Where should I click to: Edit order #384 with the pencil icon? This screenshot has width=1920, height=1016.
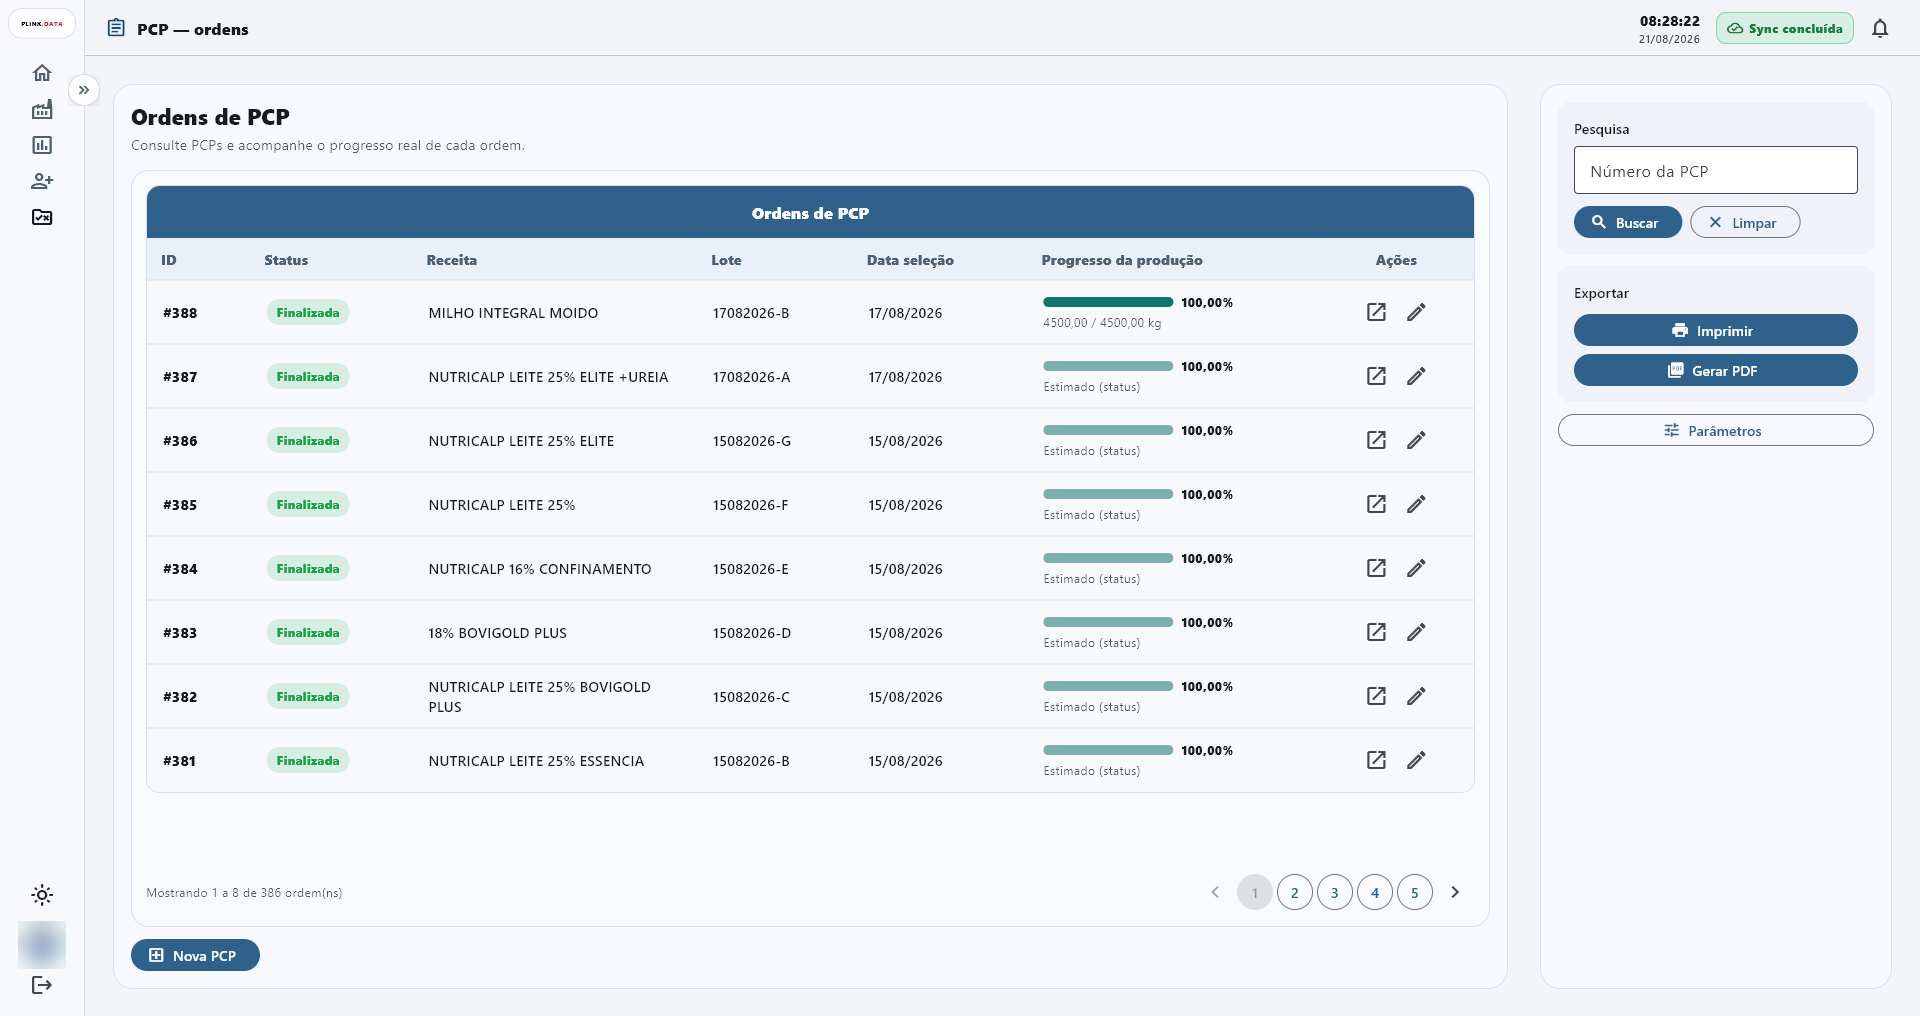[1416, 568]
